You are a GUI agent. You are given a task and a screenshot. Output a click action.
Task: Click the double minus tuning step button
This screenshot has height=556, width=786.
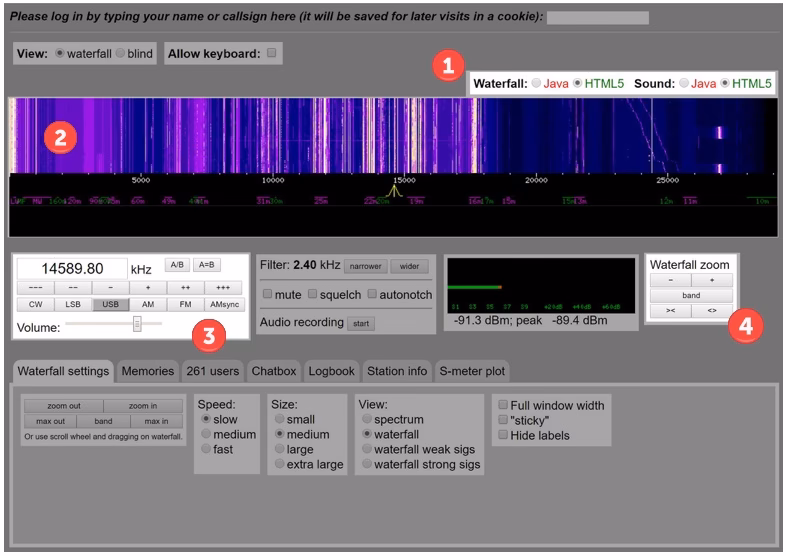73,288
